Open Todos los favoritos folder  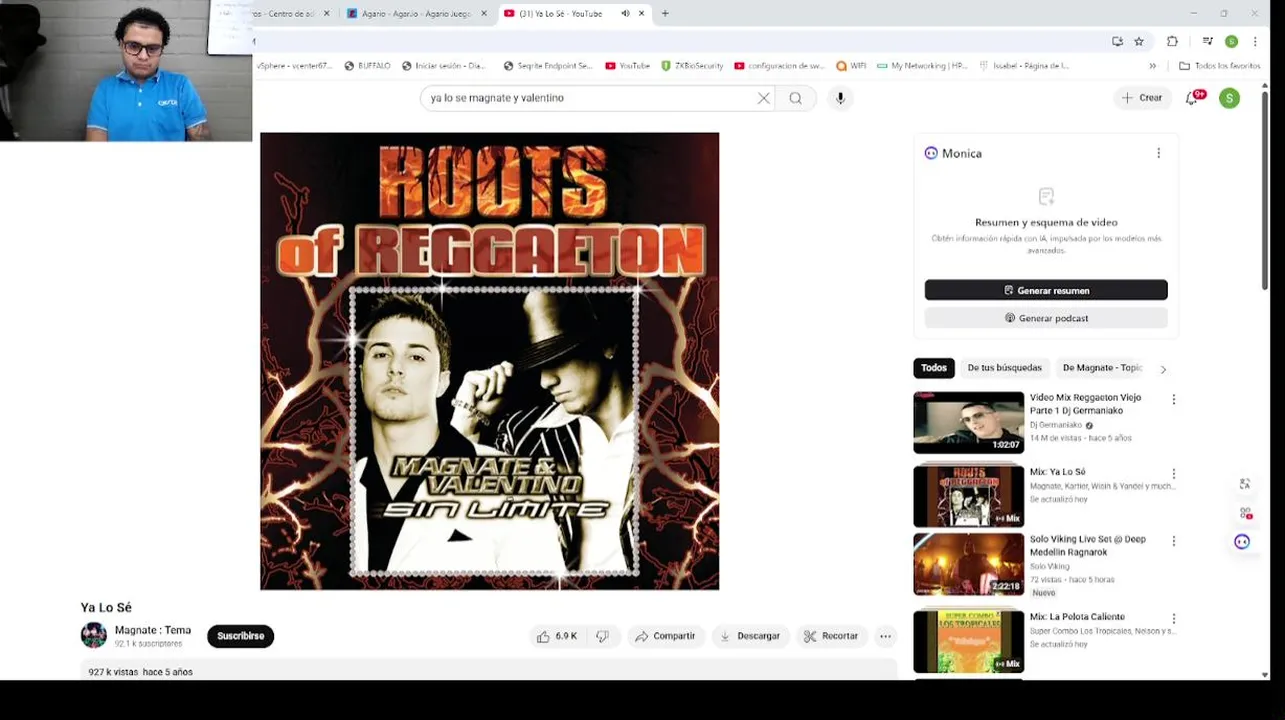(1219, 66)
